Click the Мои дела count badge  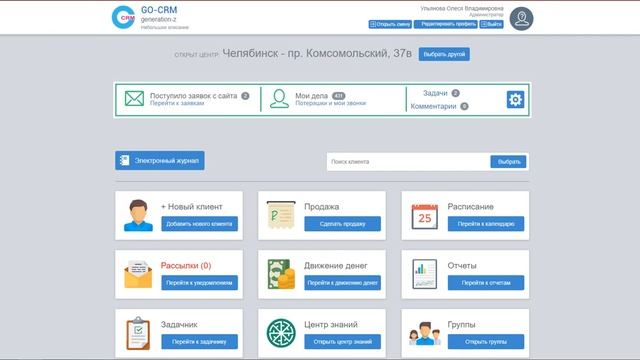pyautogui.click(x=338, y=96)
